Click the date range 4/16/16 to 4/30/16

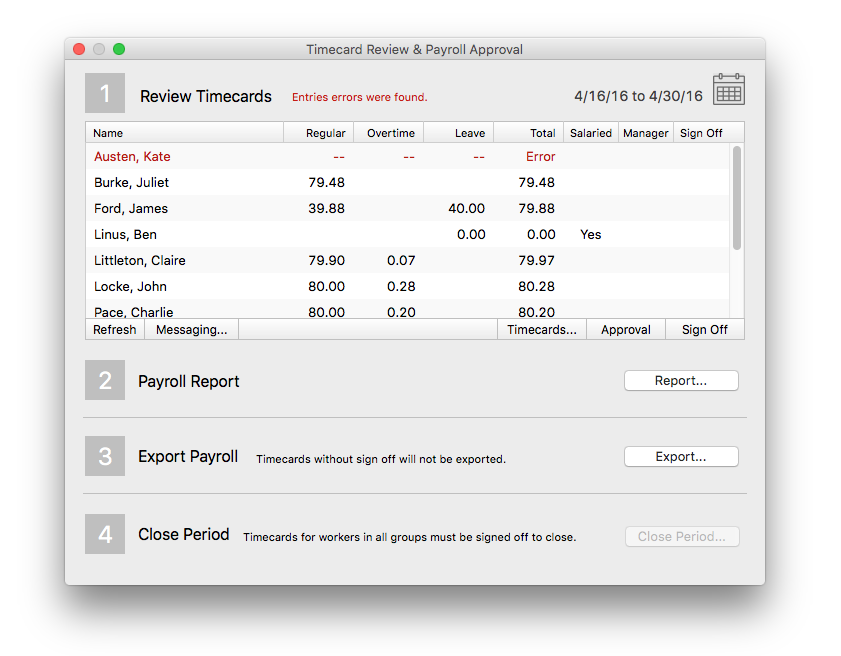coord(638,96)
